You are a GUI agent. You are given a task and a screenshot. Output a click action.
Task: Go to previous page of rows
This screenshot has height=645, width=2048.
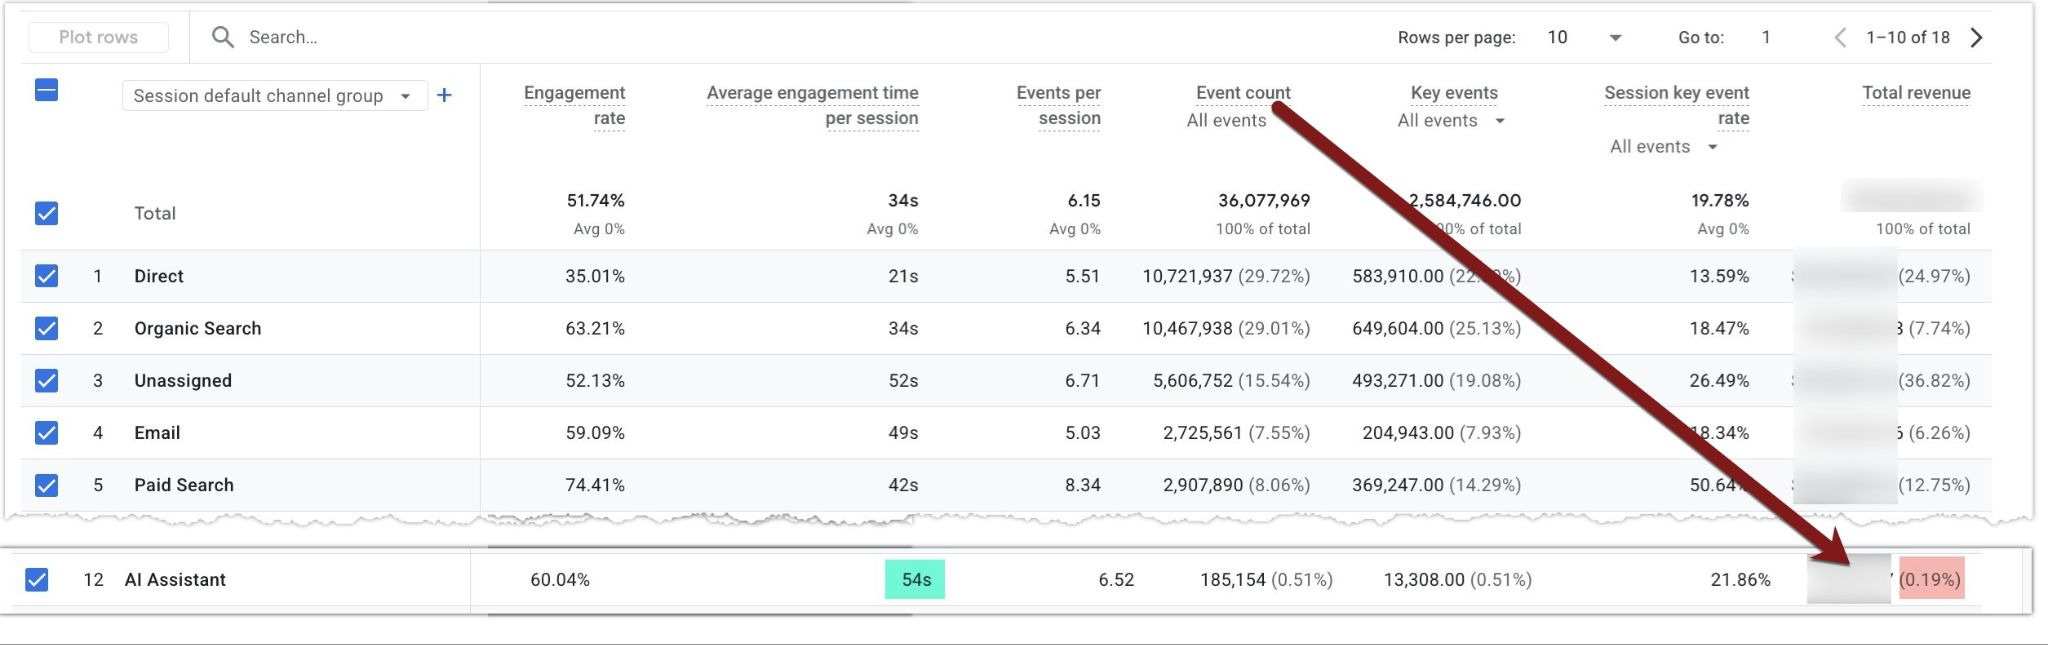[1840, 37]
